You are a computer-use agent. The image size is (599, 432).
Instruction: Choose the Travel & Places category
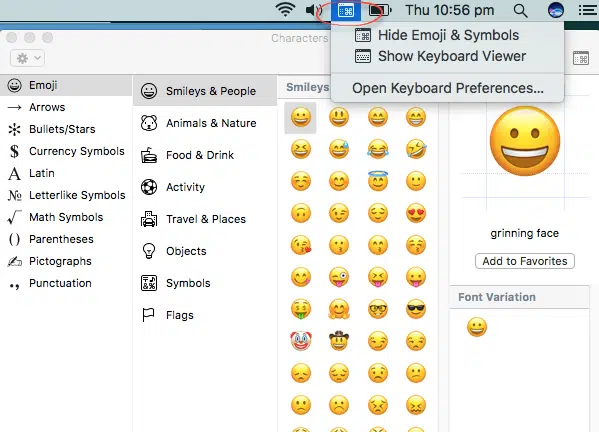205,219
